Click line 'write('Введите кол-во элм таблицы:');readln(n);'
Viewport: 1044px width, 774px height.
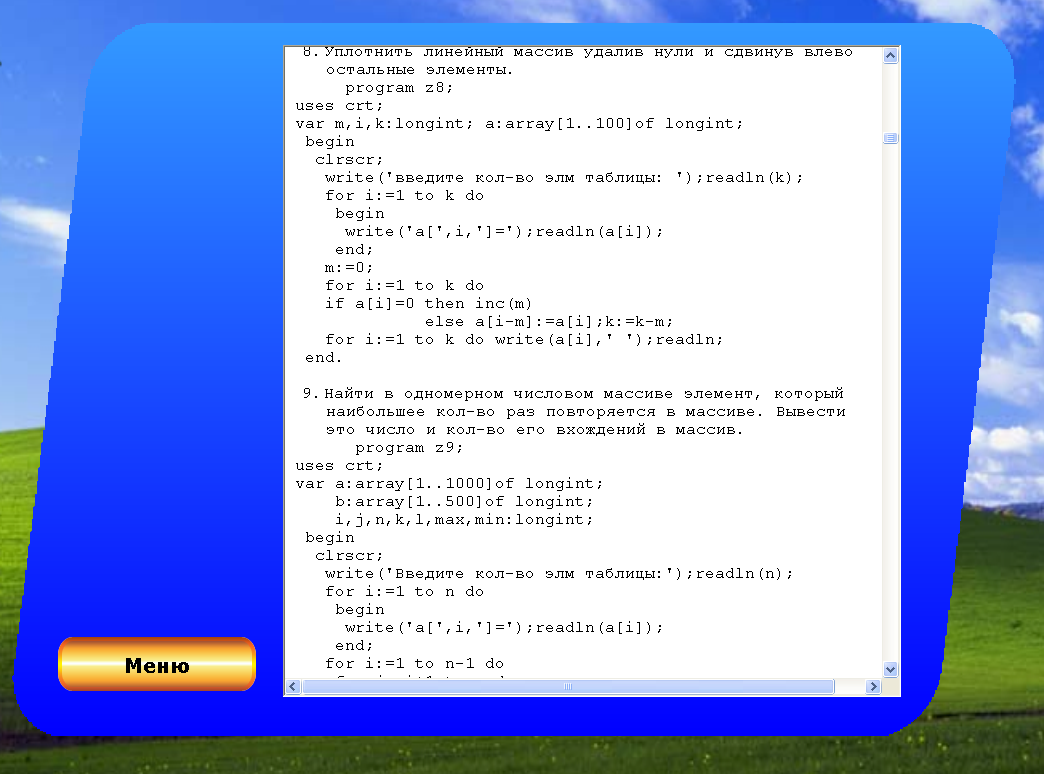(x=559, y=574)
